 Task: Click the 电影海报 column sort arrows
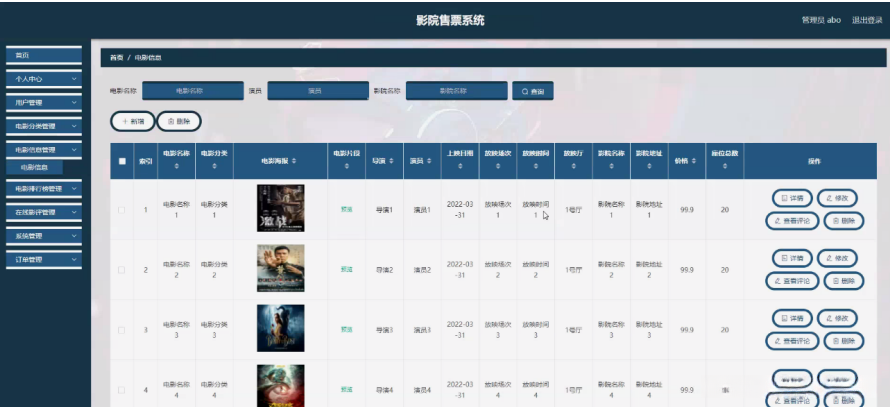pos(293,161)
